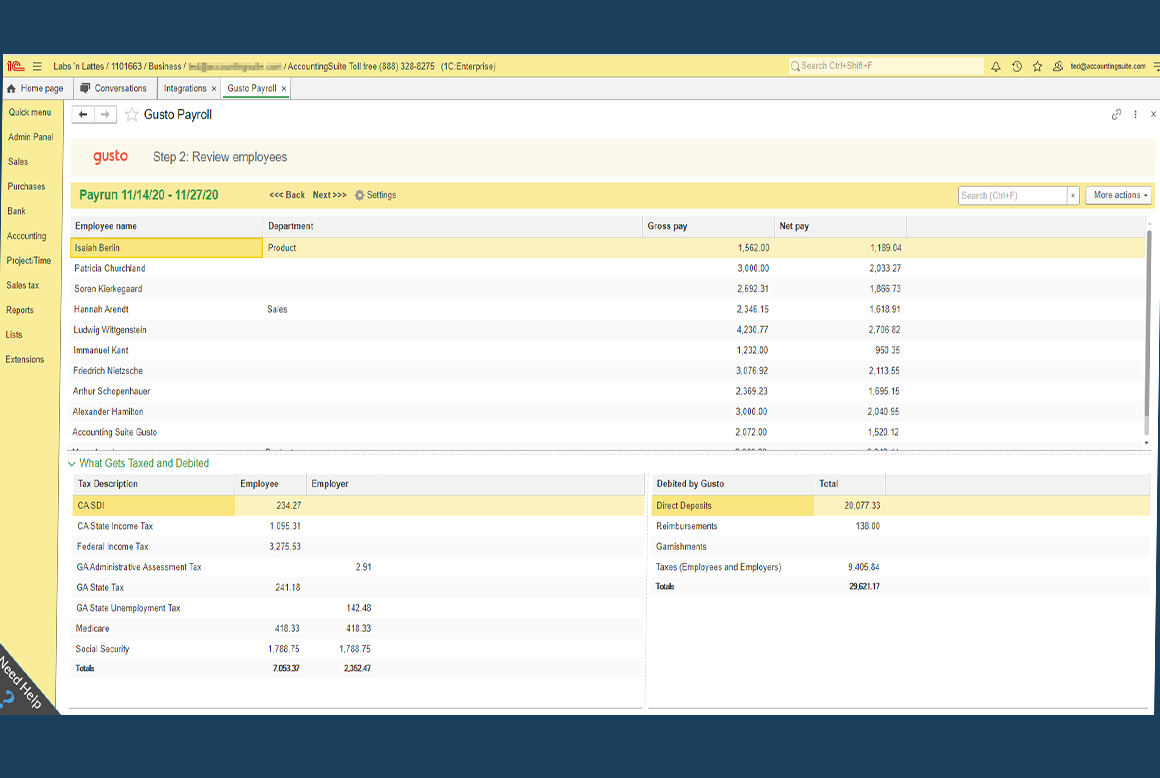Open the history clock icon
Screen dimensions: 1160x778
tap(1017, 67)
